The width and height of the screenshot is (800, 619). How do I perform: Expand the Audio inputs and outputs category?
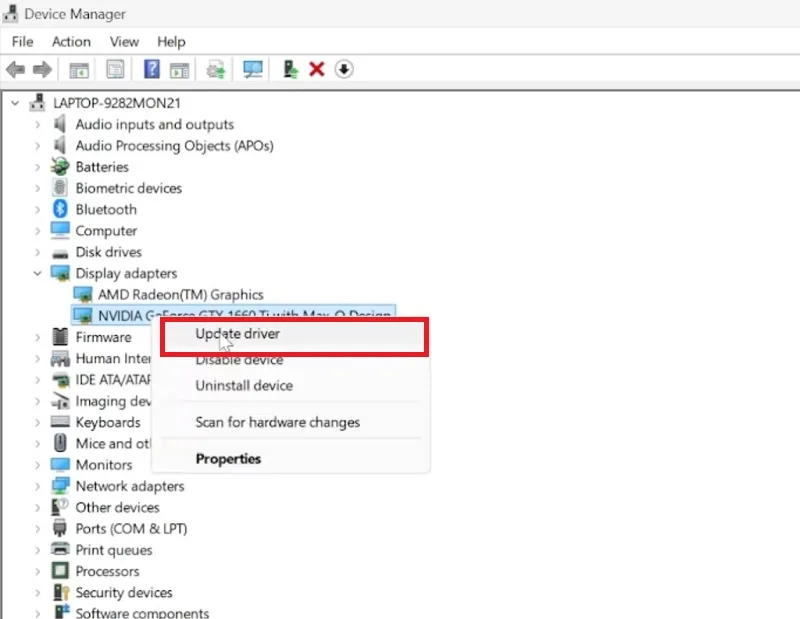click(38, 125)
